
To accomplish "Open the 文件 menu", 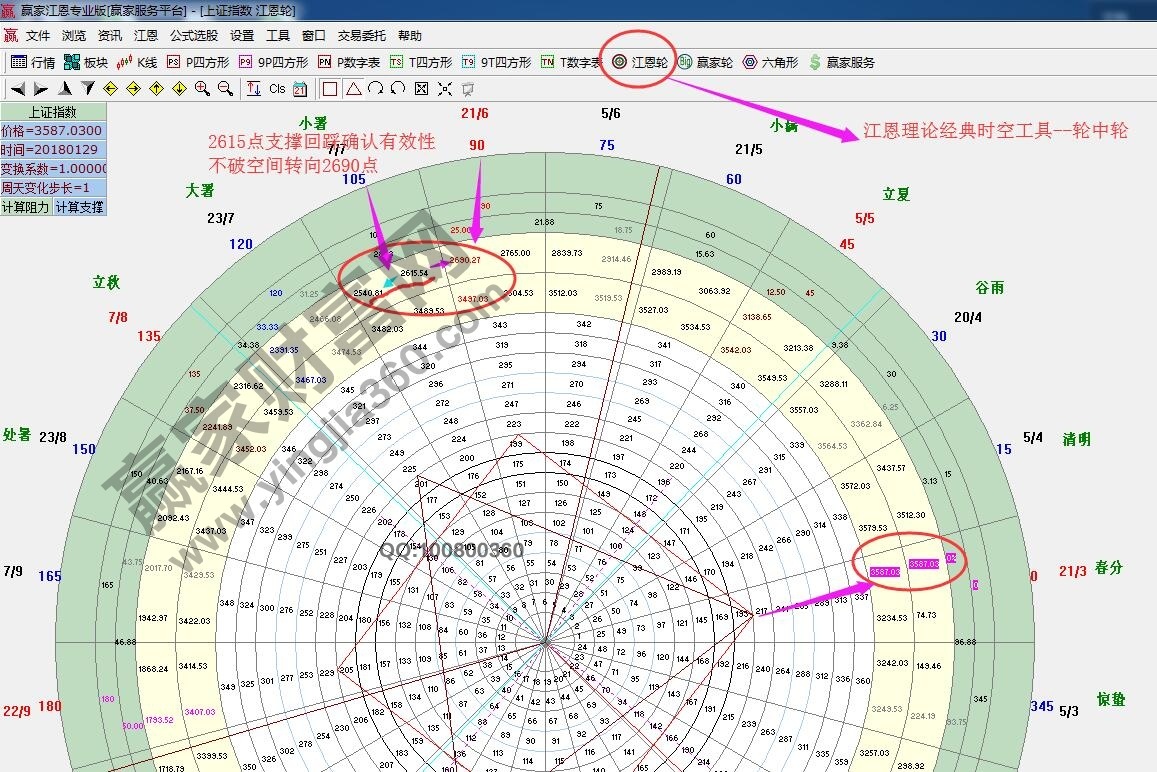I will pos(37,34).
